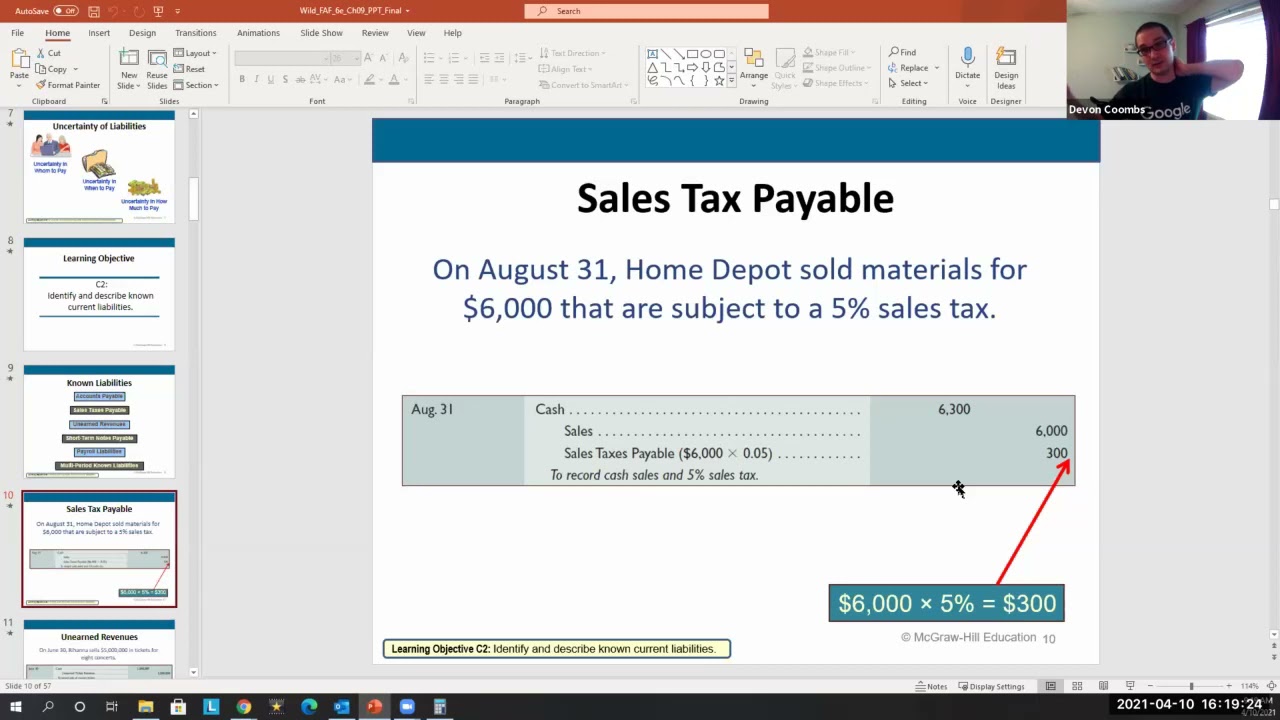Screen dimensions: 1280x720
Task: Select the Format Painter tool
Action: click(x=68, y=85)
